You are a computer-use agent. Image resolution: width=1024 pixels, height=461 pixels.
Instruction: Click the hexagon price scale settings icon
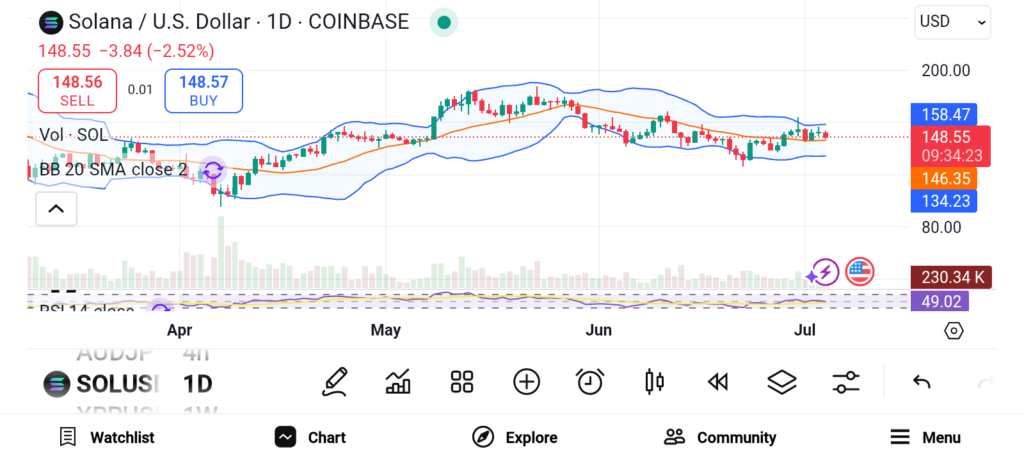[x=953, y=330]
